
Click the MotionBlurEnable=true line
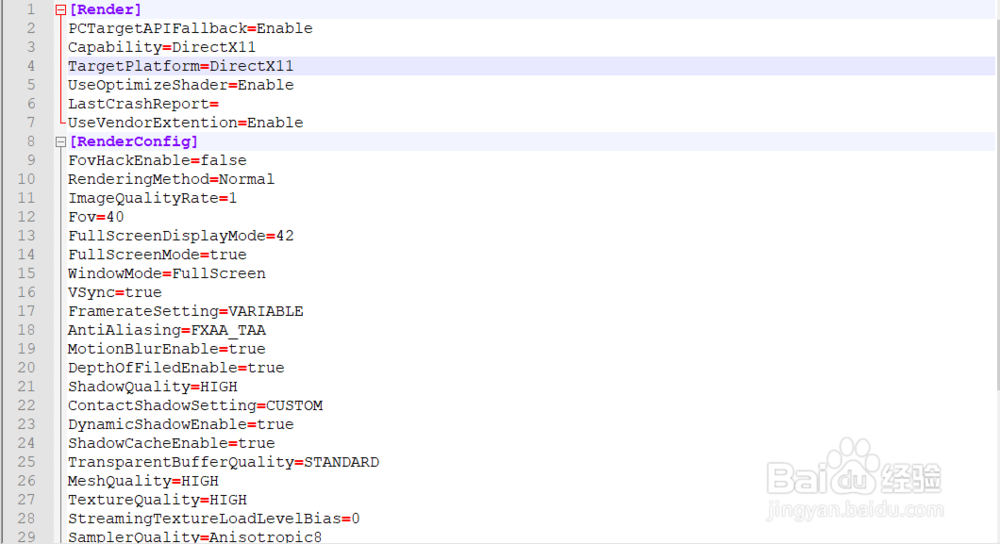pos(167,349)
